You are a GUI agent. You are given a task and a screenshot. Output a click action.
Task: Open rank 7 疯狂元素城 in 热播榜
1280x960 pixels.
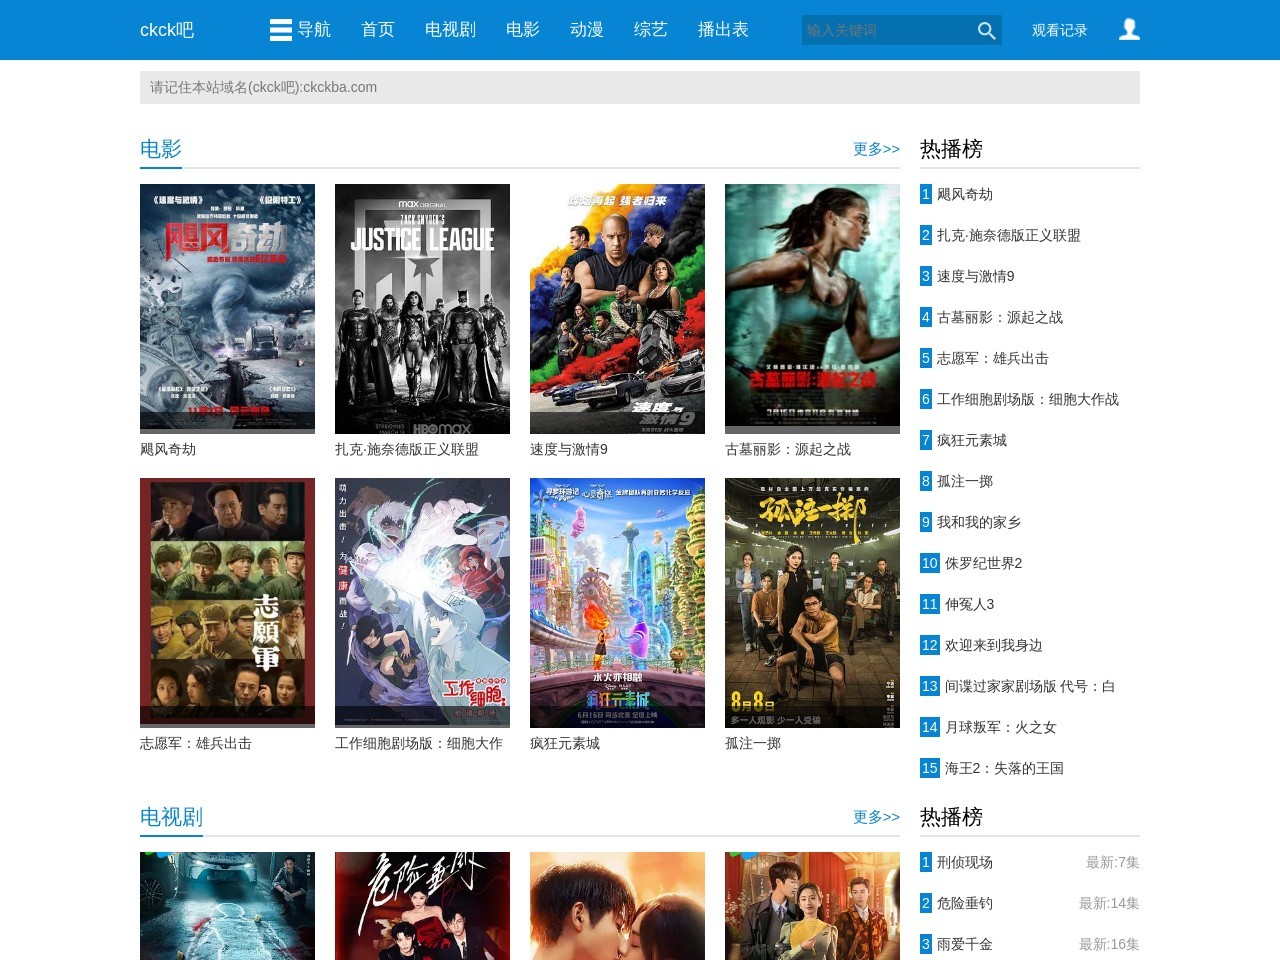(972, 440)
